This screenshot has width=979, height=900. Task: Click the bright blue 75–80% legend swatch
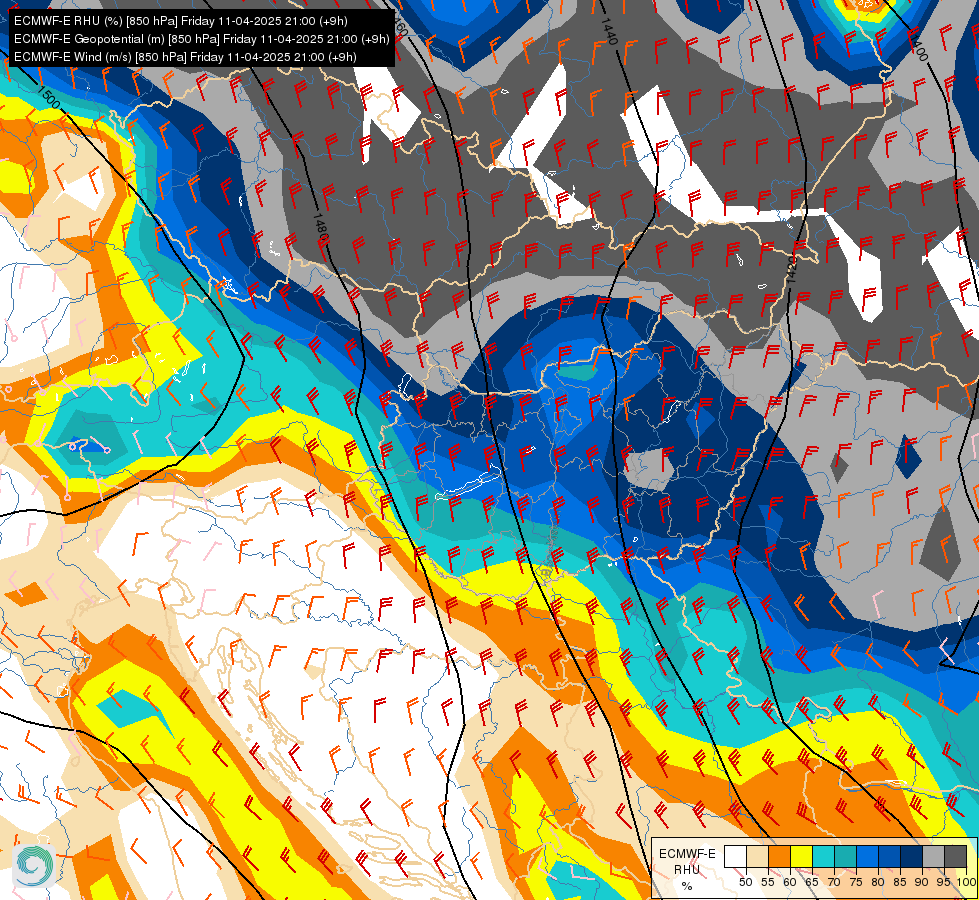pos(868,856)
